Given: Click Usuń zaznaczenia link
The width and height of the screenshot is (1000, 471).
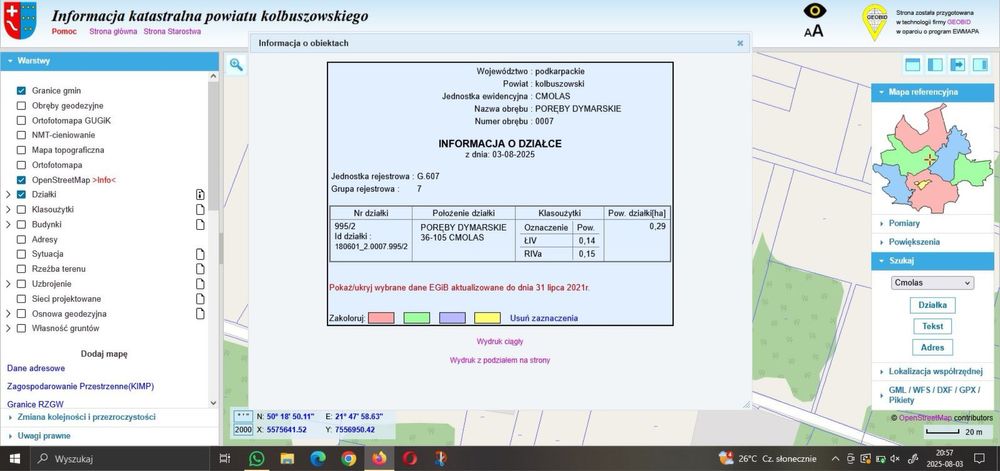Looking at the screenshot, I should pos(544,318).
